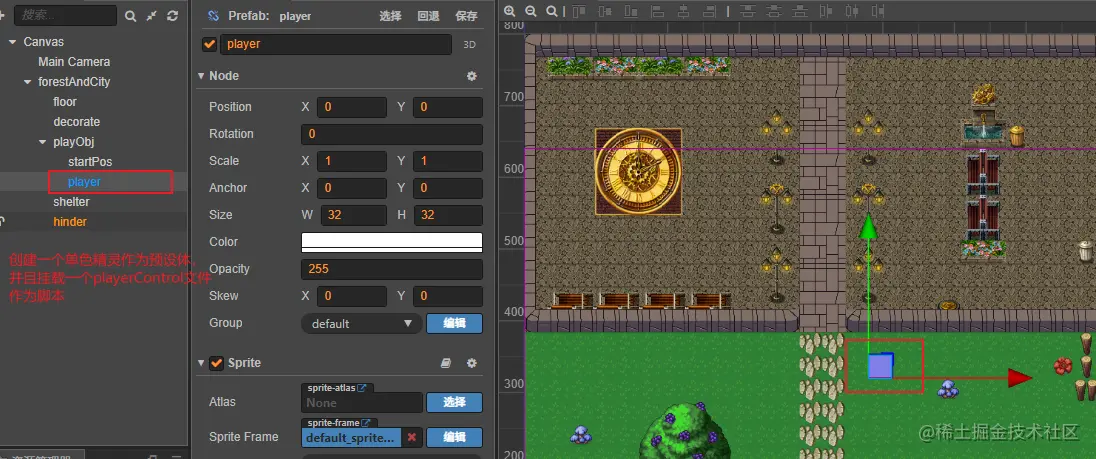Distribute nodes by vertical centers

774,11
